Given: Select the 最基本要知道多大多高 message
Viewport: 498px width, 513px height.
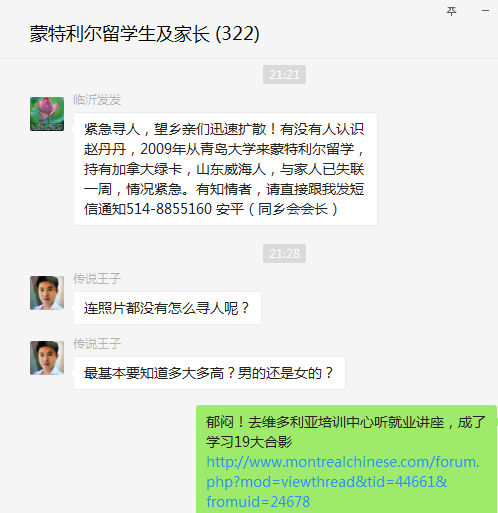Looking at the screenshot, I should 209,373.
